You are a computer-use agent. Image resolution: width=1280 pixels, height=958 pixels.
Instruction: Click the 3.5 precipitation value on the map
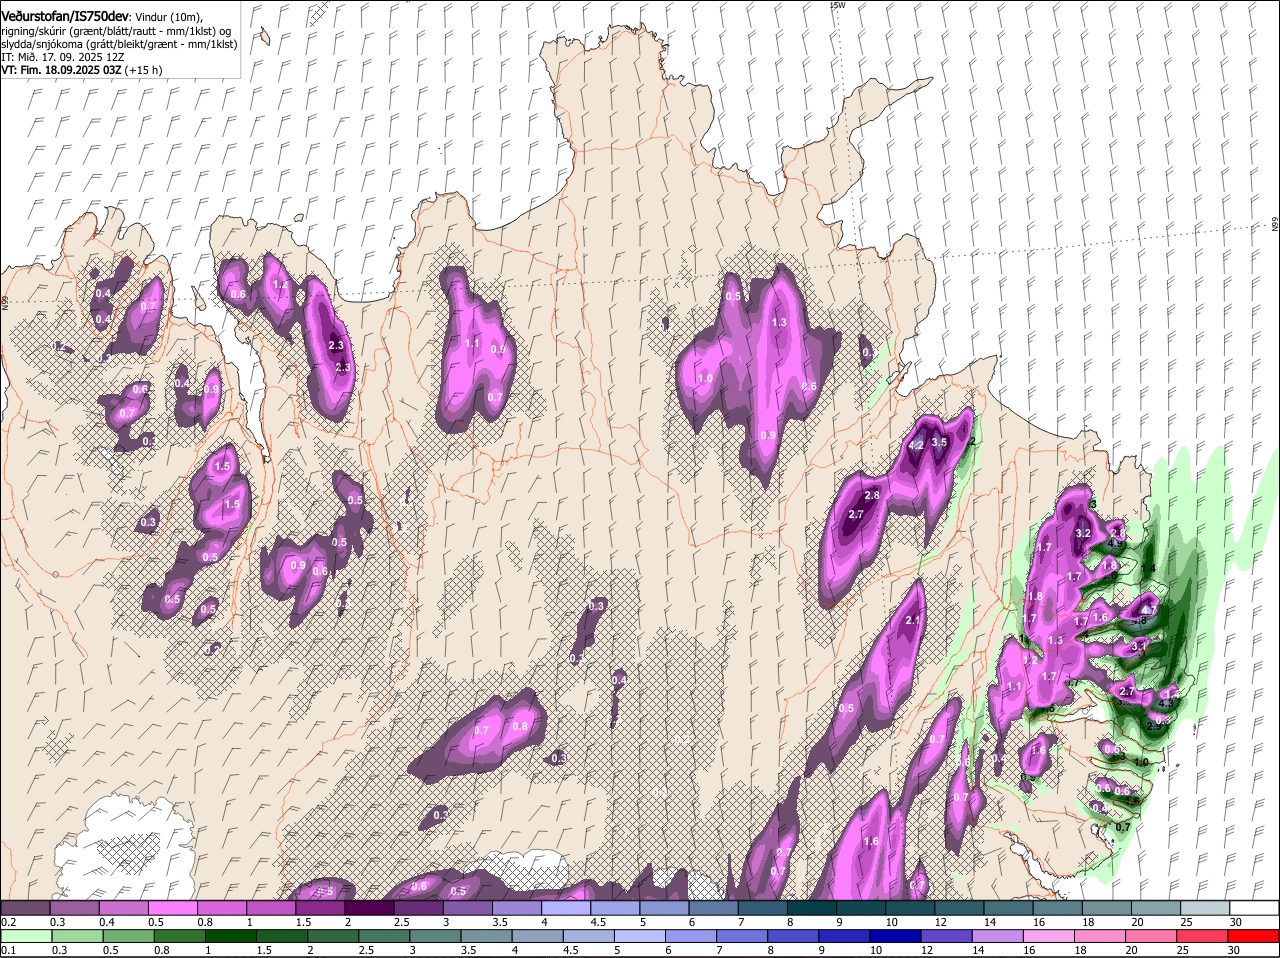(939, 442)
